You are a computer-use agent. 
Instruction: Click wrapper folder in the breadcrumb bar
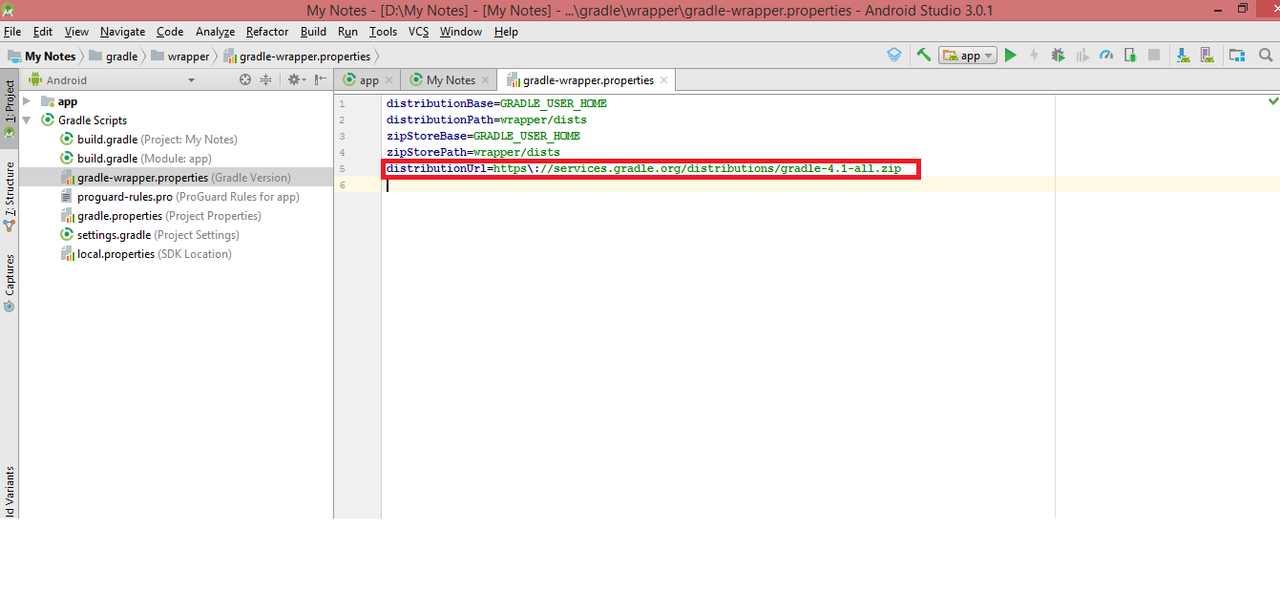(180, 56)
